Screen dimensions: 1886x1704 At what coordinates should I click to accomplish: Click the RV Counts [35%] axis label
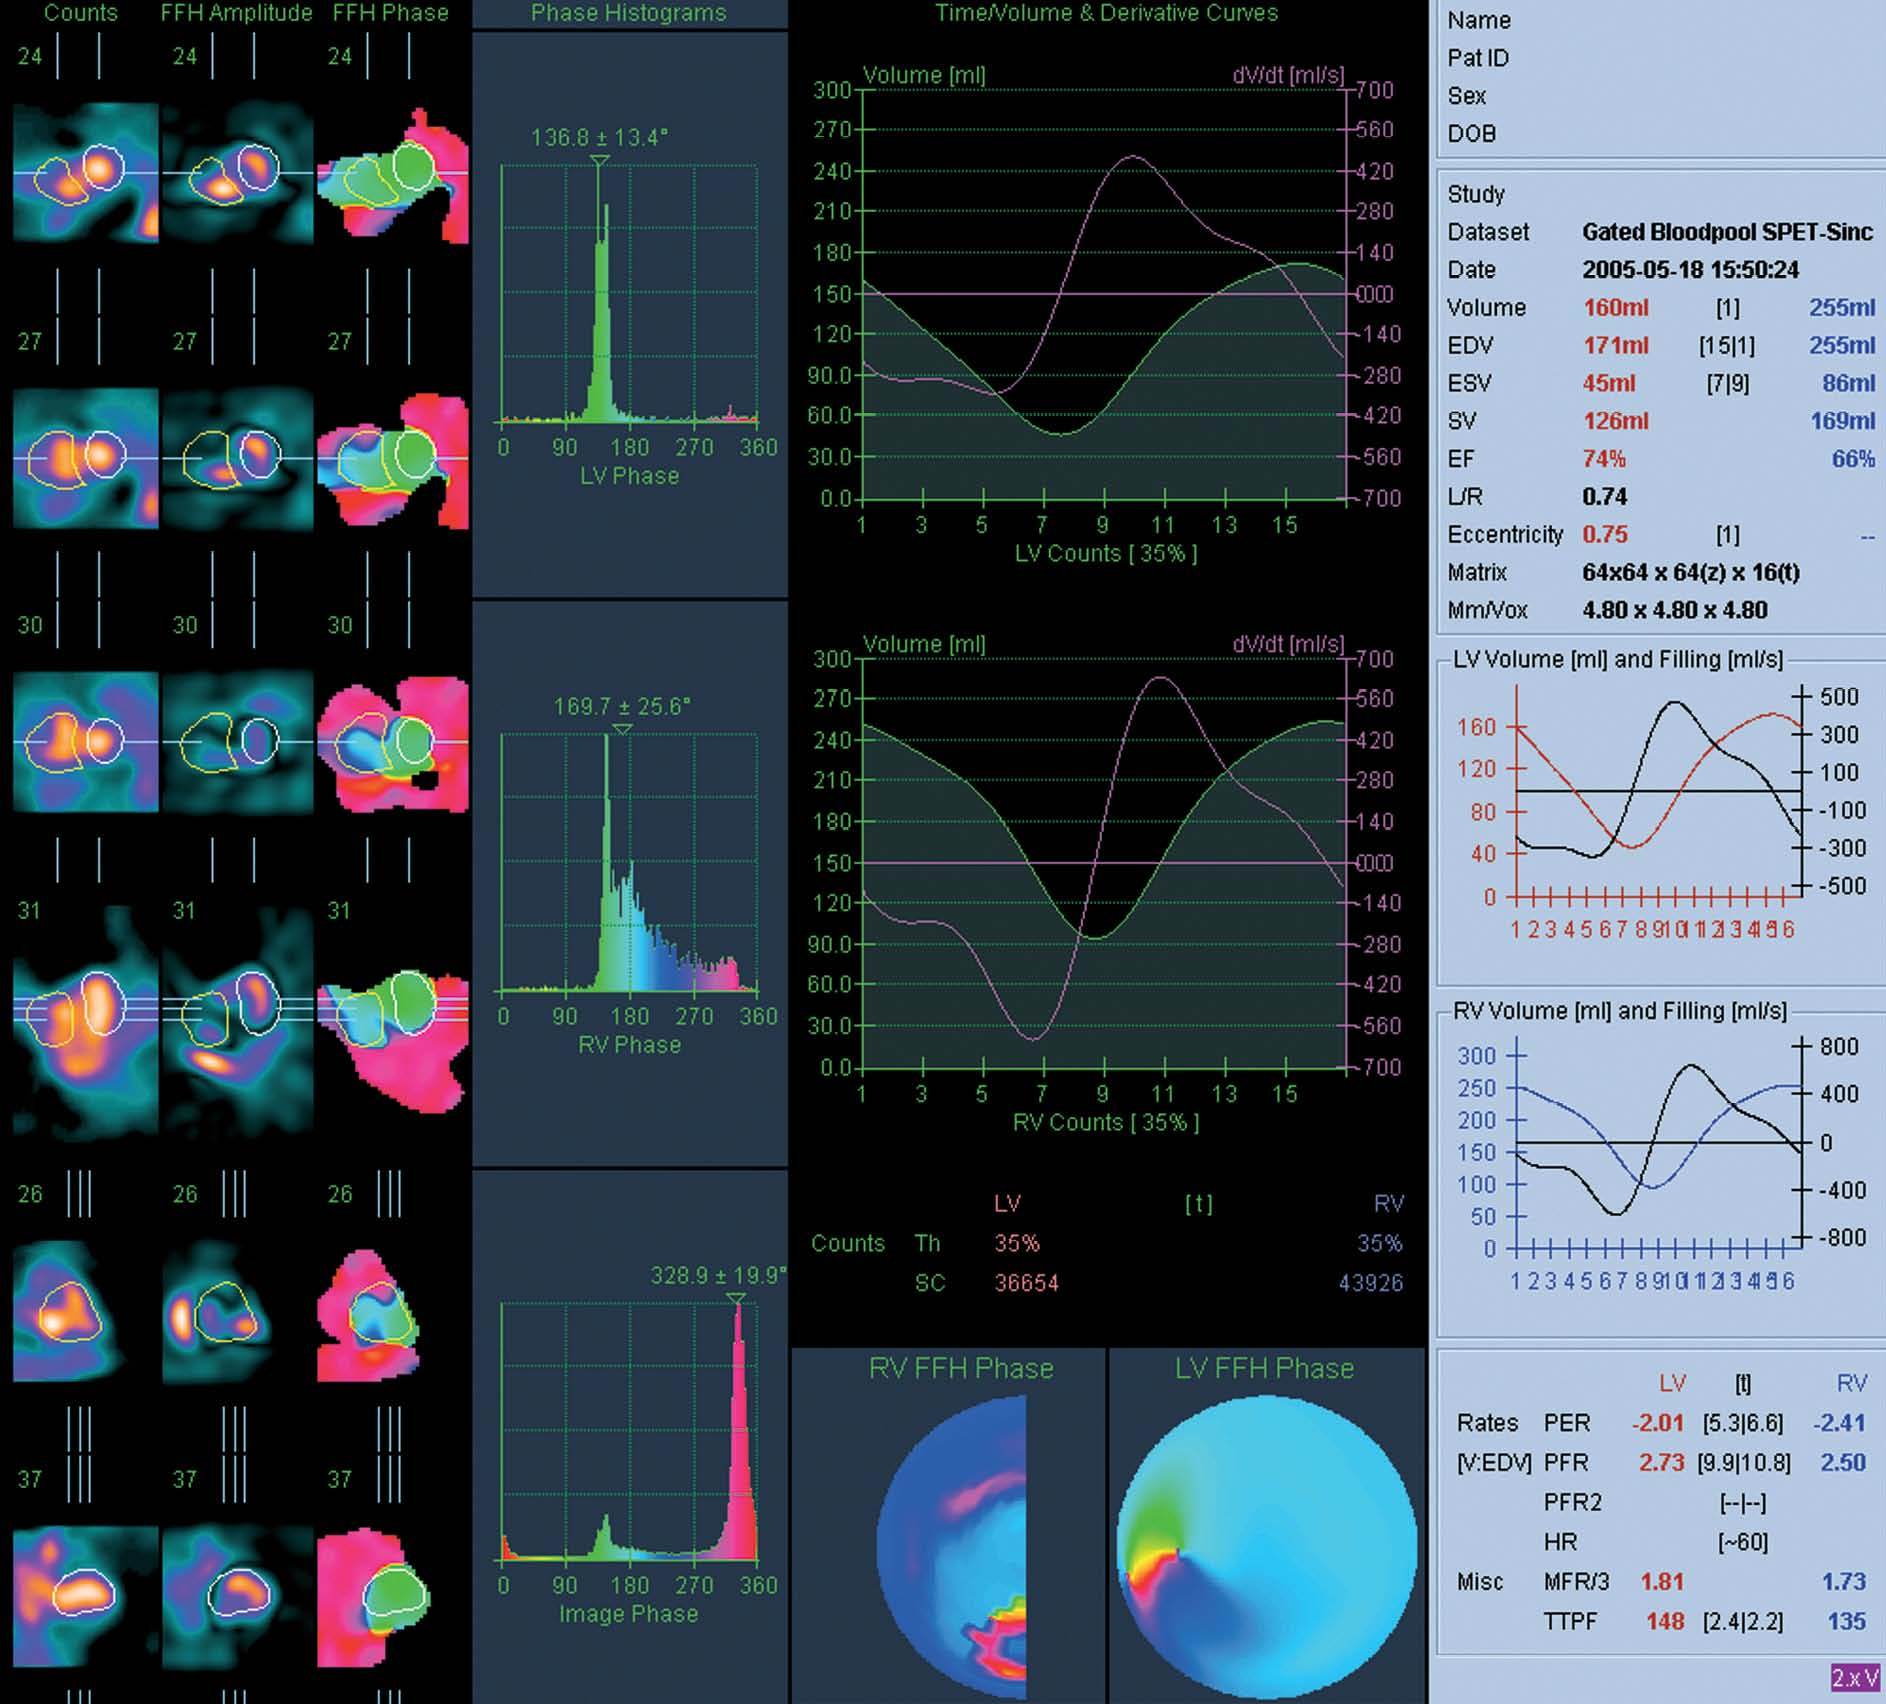pos(1105,1122)
